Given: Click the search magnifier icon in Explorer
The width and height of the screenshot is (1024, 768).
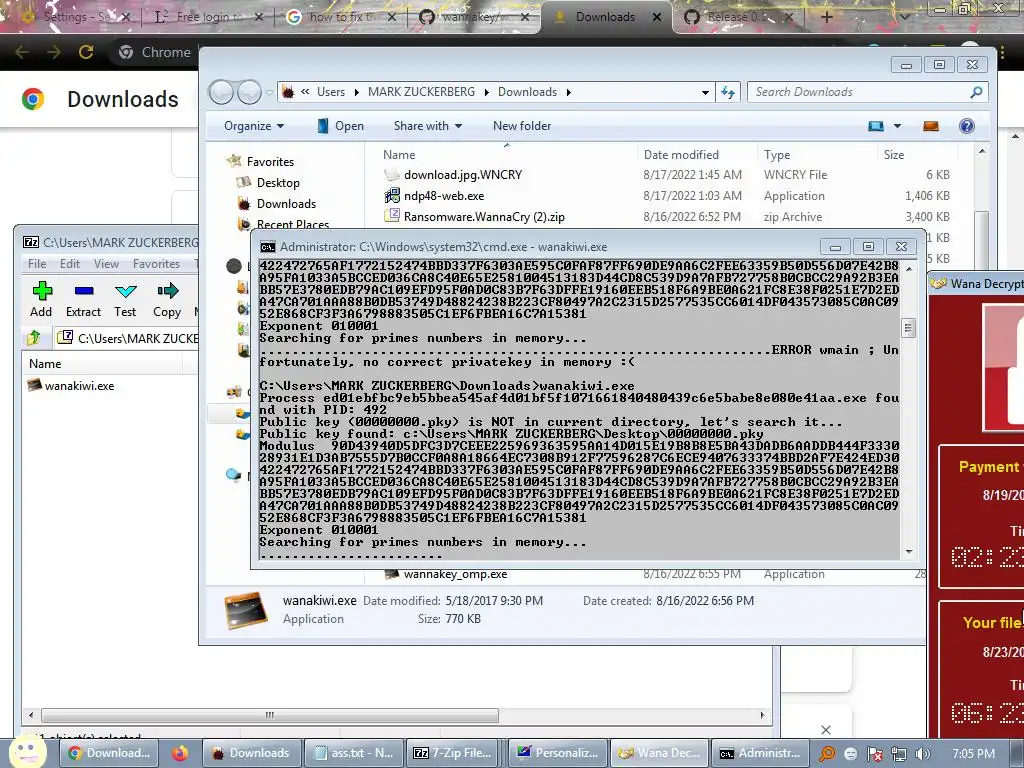Looking at the screenshot, I should [976, 92].
